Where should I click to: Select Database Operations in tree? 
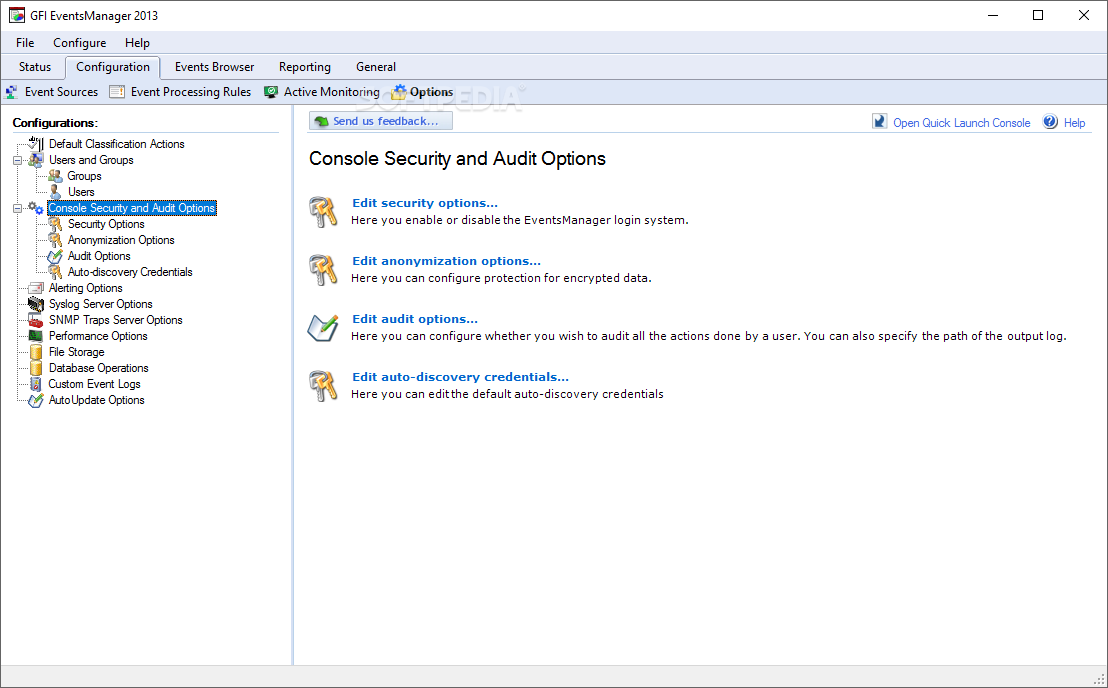(98, 368)
